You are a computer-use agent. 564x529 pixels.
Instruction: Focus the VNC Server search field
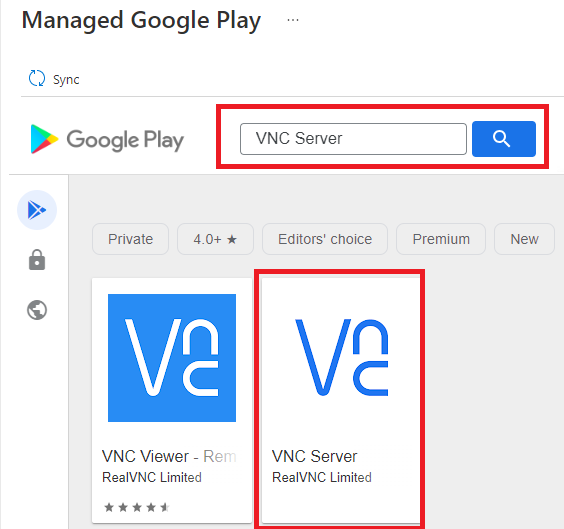[353, 139]
